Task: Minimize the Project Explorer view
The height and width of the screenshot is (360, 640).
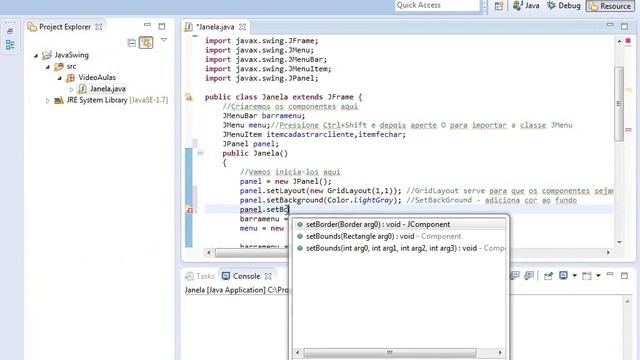Action: pos(147,25)
